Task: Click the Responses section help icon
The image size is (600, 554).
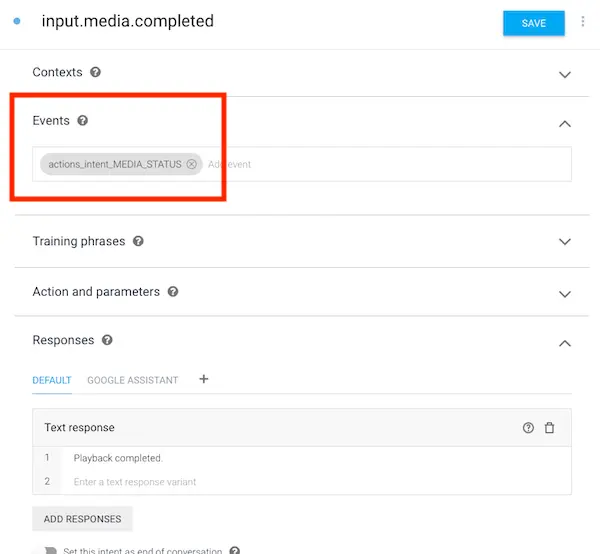Action: [x=107, y=340]
